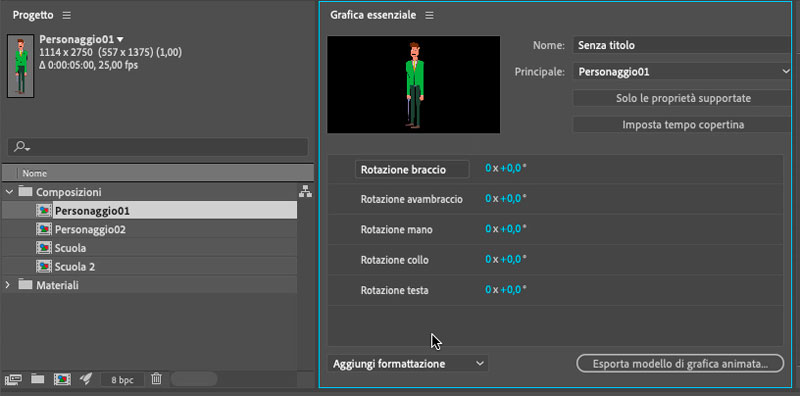Image resolution: width=800 pixels, height=396 pixels.
Task: Click the character preview in Grafica essenziale
Action: click(414, 84)
